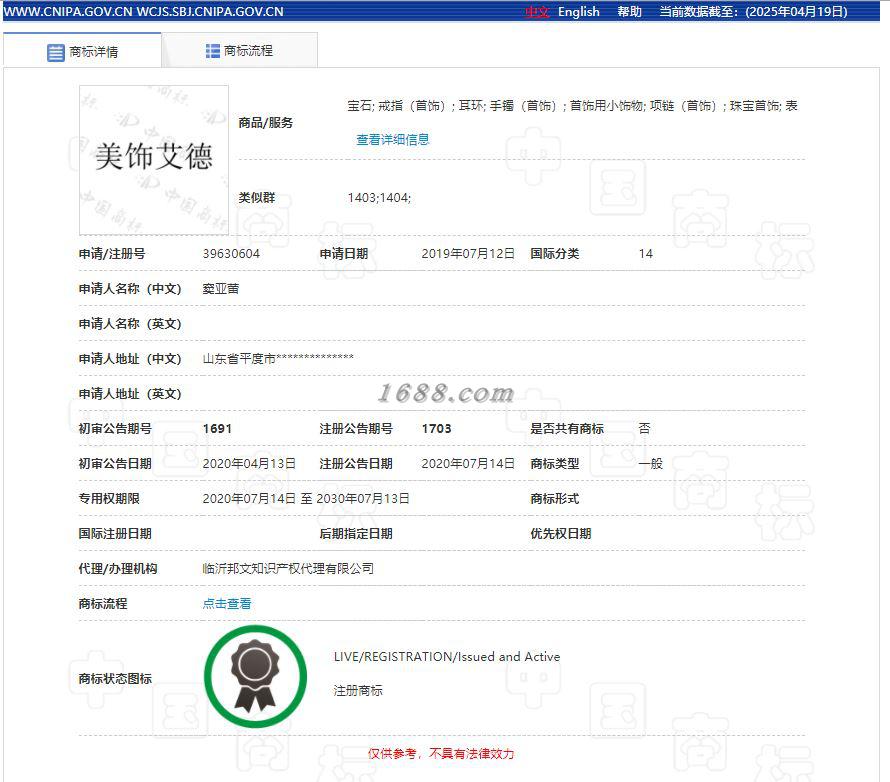Viewport: 890px width, 782px height.
Task: Select preliminary announcement issue 1691
Action: click(217, 428)
